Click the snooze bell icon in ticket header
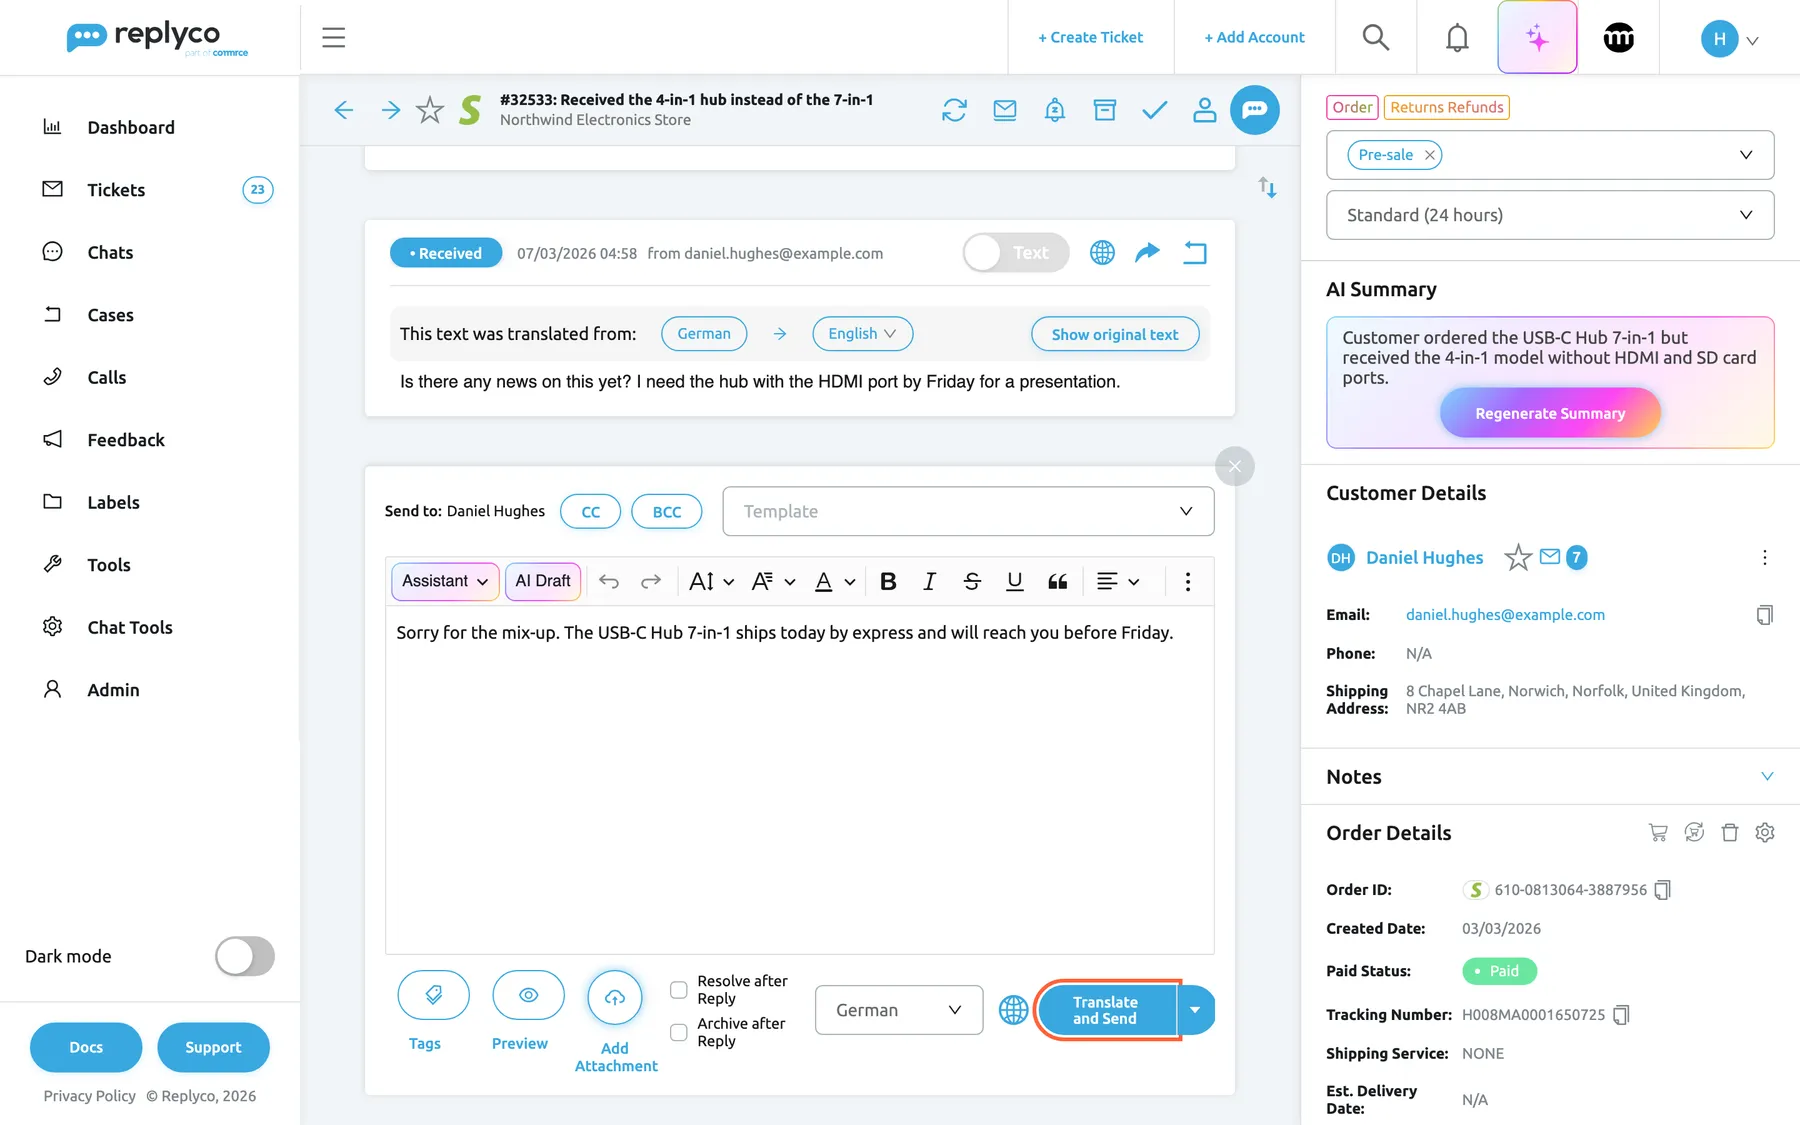The height and width of the screenshot is (1125, 1800). pyautogui.click(x=1054, y=110)
